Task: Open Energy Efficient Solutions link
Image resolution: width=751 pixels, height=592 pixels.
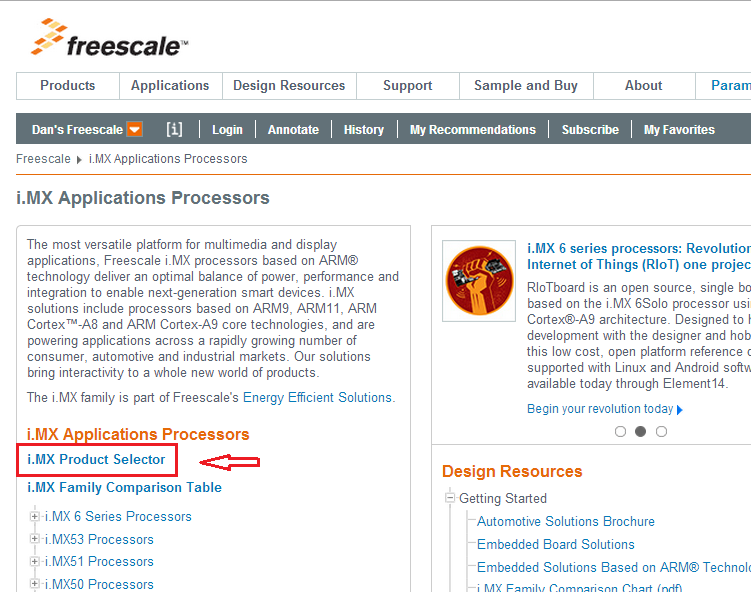Action: (x=318, y=398)
